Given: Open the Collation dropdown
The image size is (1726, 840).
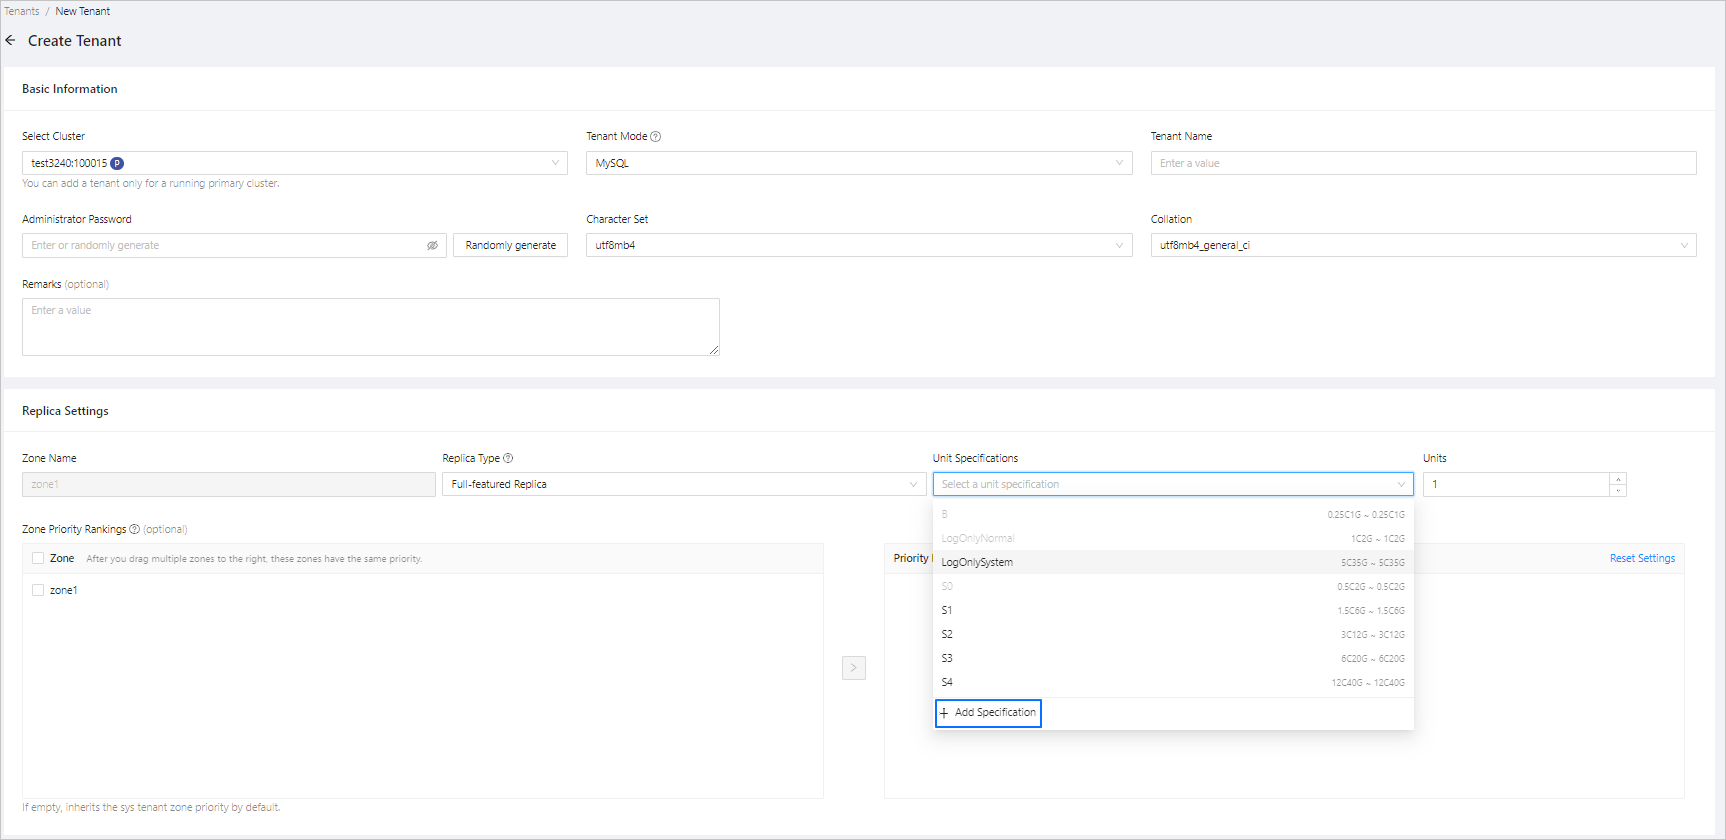Looking at the screenshot, I should [1422, 246].
